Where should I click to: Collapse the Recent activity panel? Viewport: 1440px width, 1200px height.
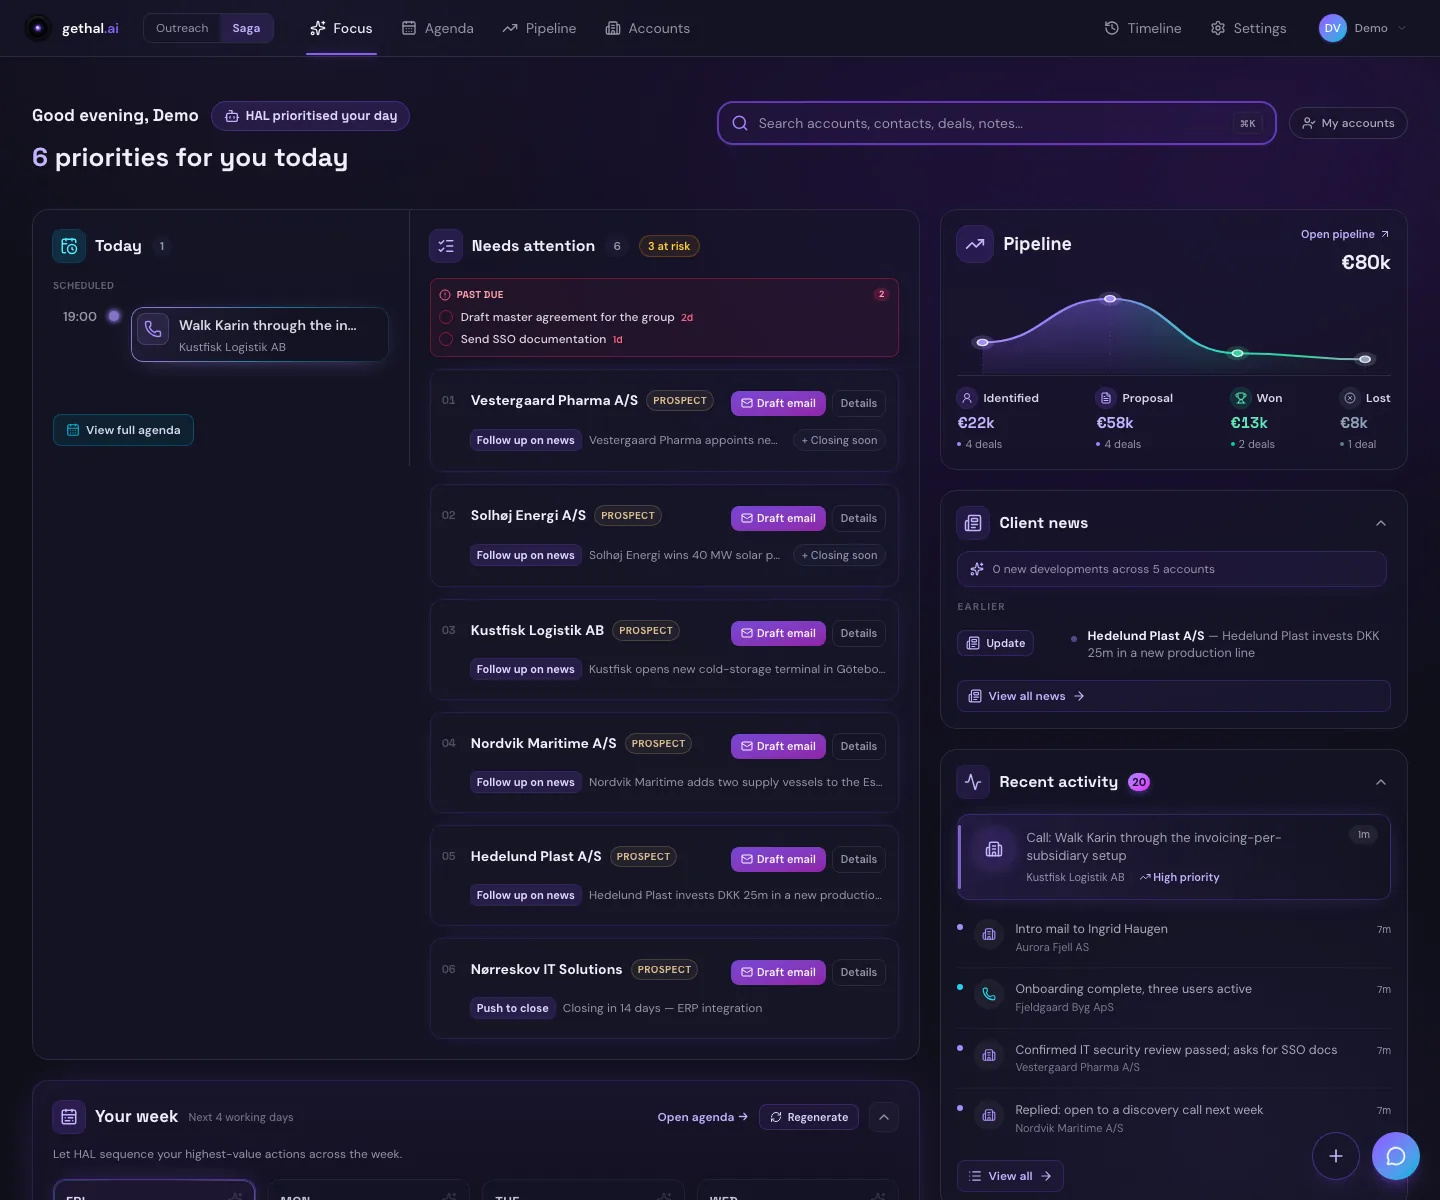point(1381,782)
